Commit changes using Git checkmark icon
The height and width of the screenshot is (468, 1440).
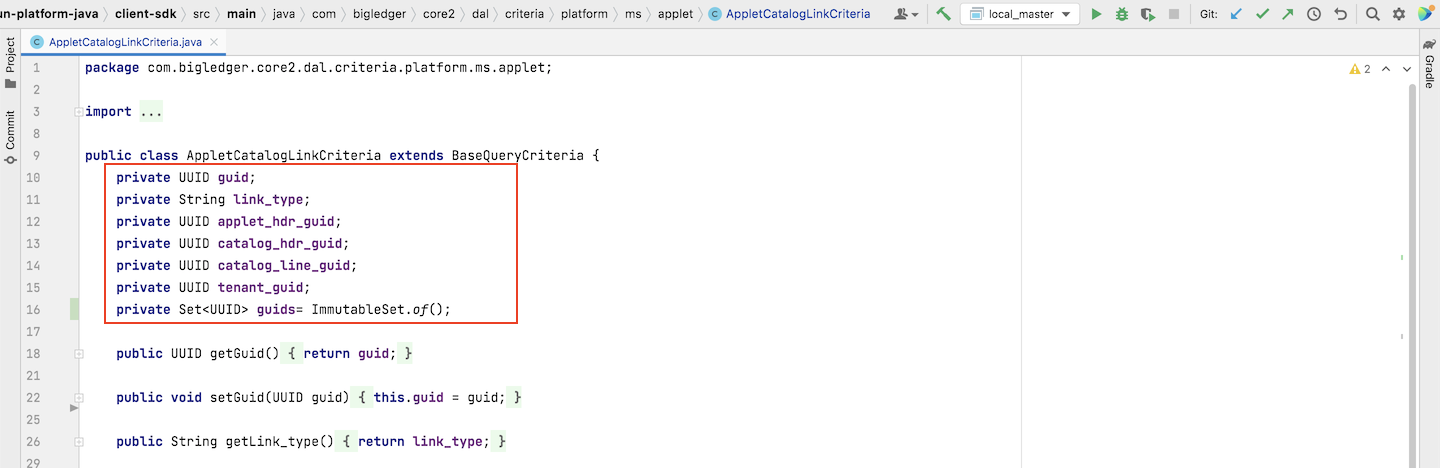click(1263, 15)
